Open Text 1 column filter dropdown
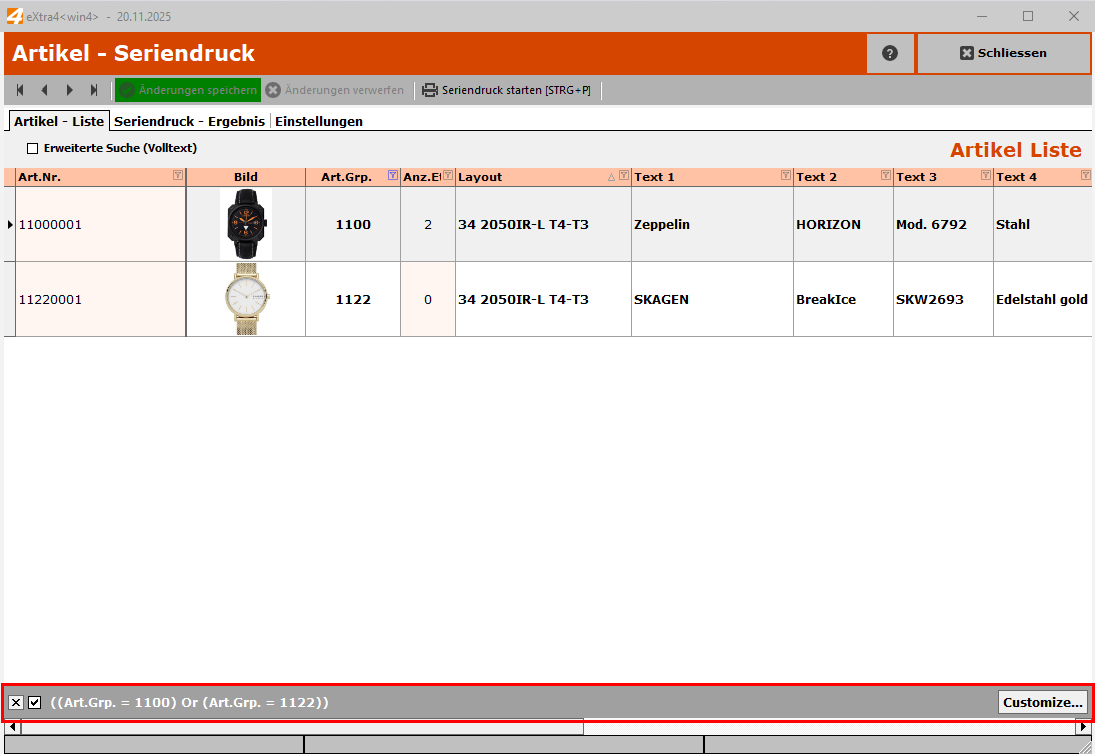The width and height of the screenshot is (1095, 754). 785,176
